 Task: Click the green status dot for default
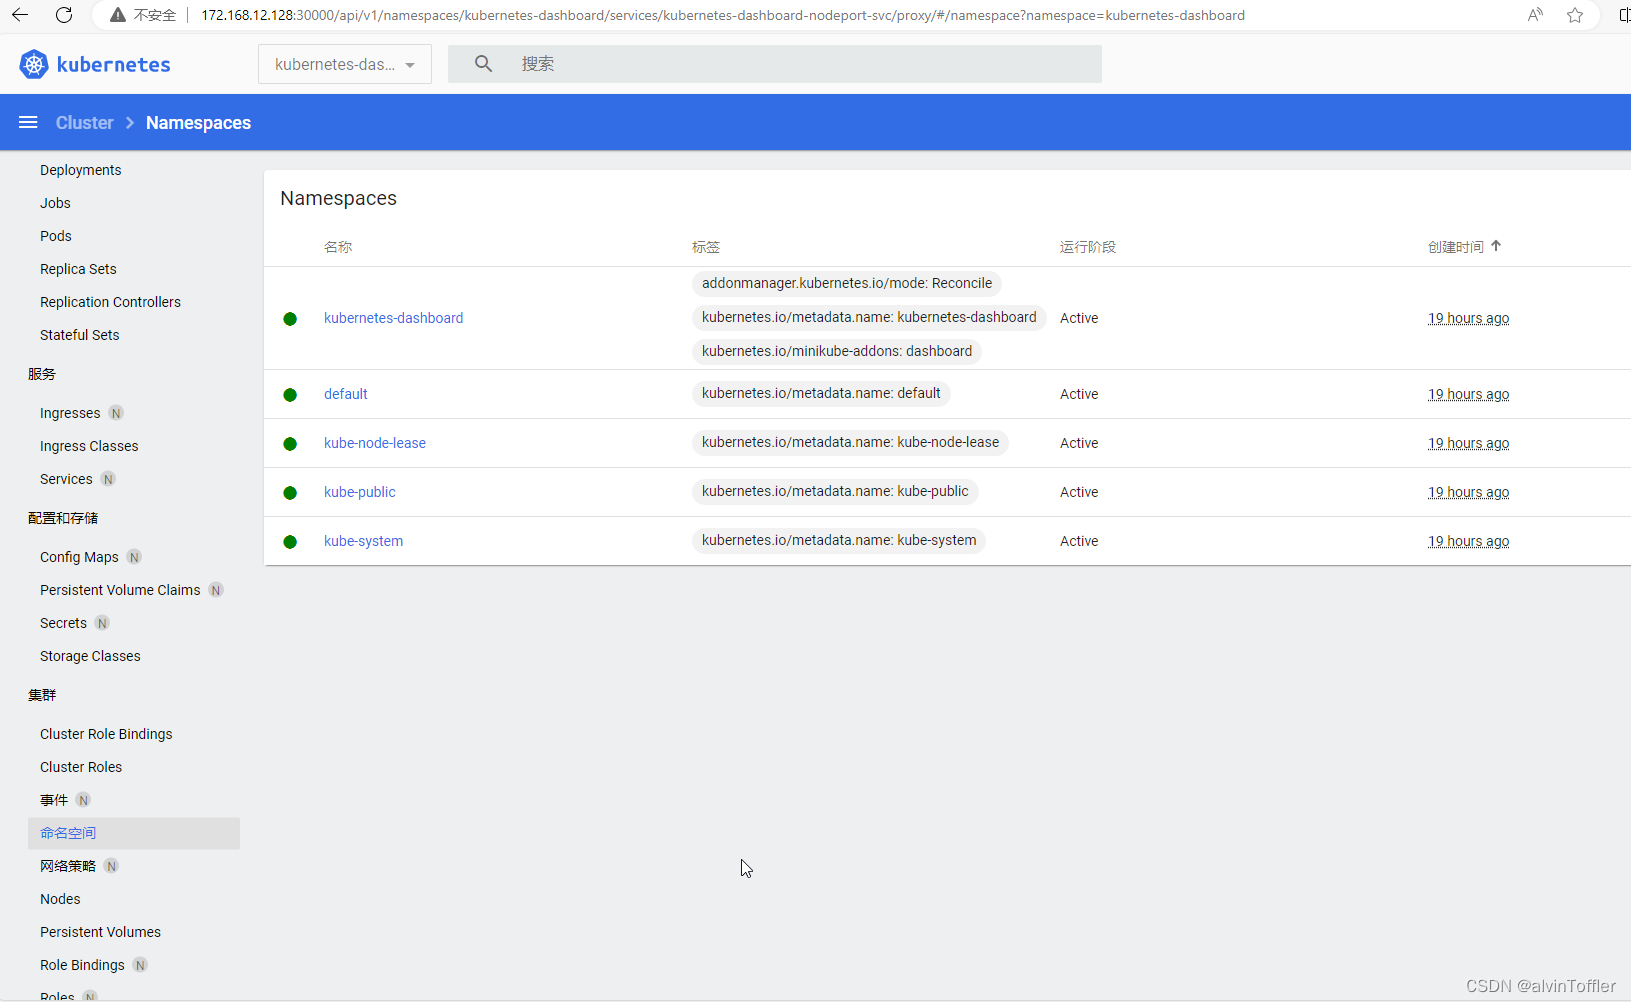coord(290,395)
